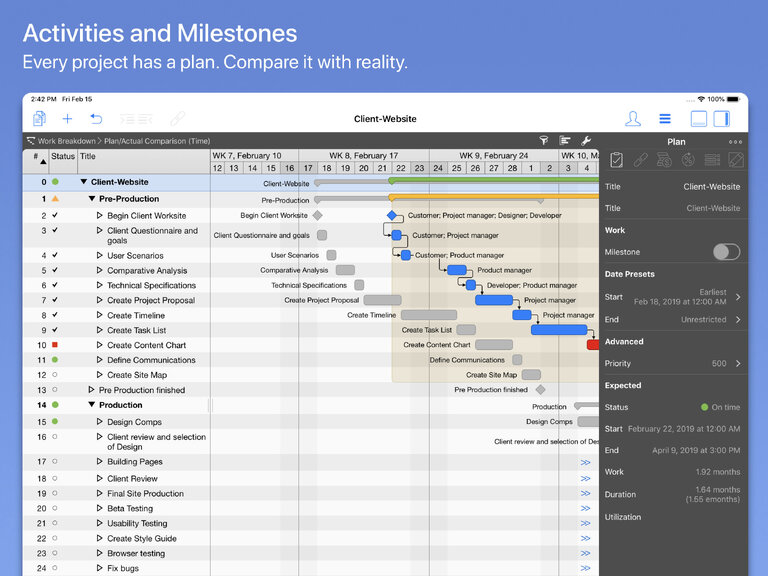Click the undo arrow icon

click(x=96, y=119)
